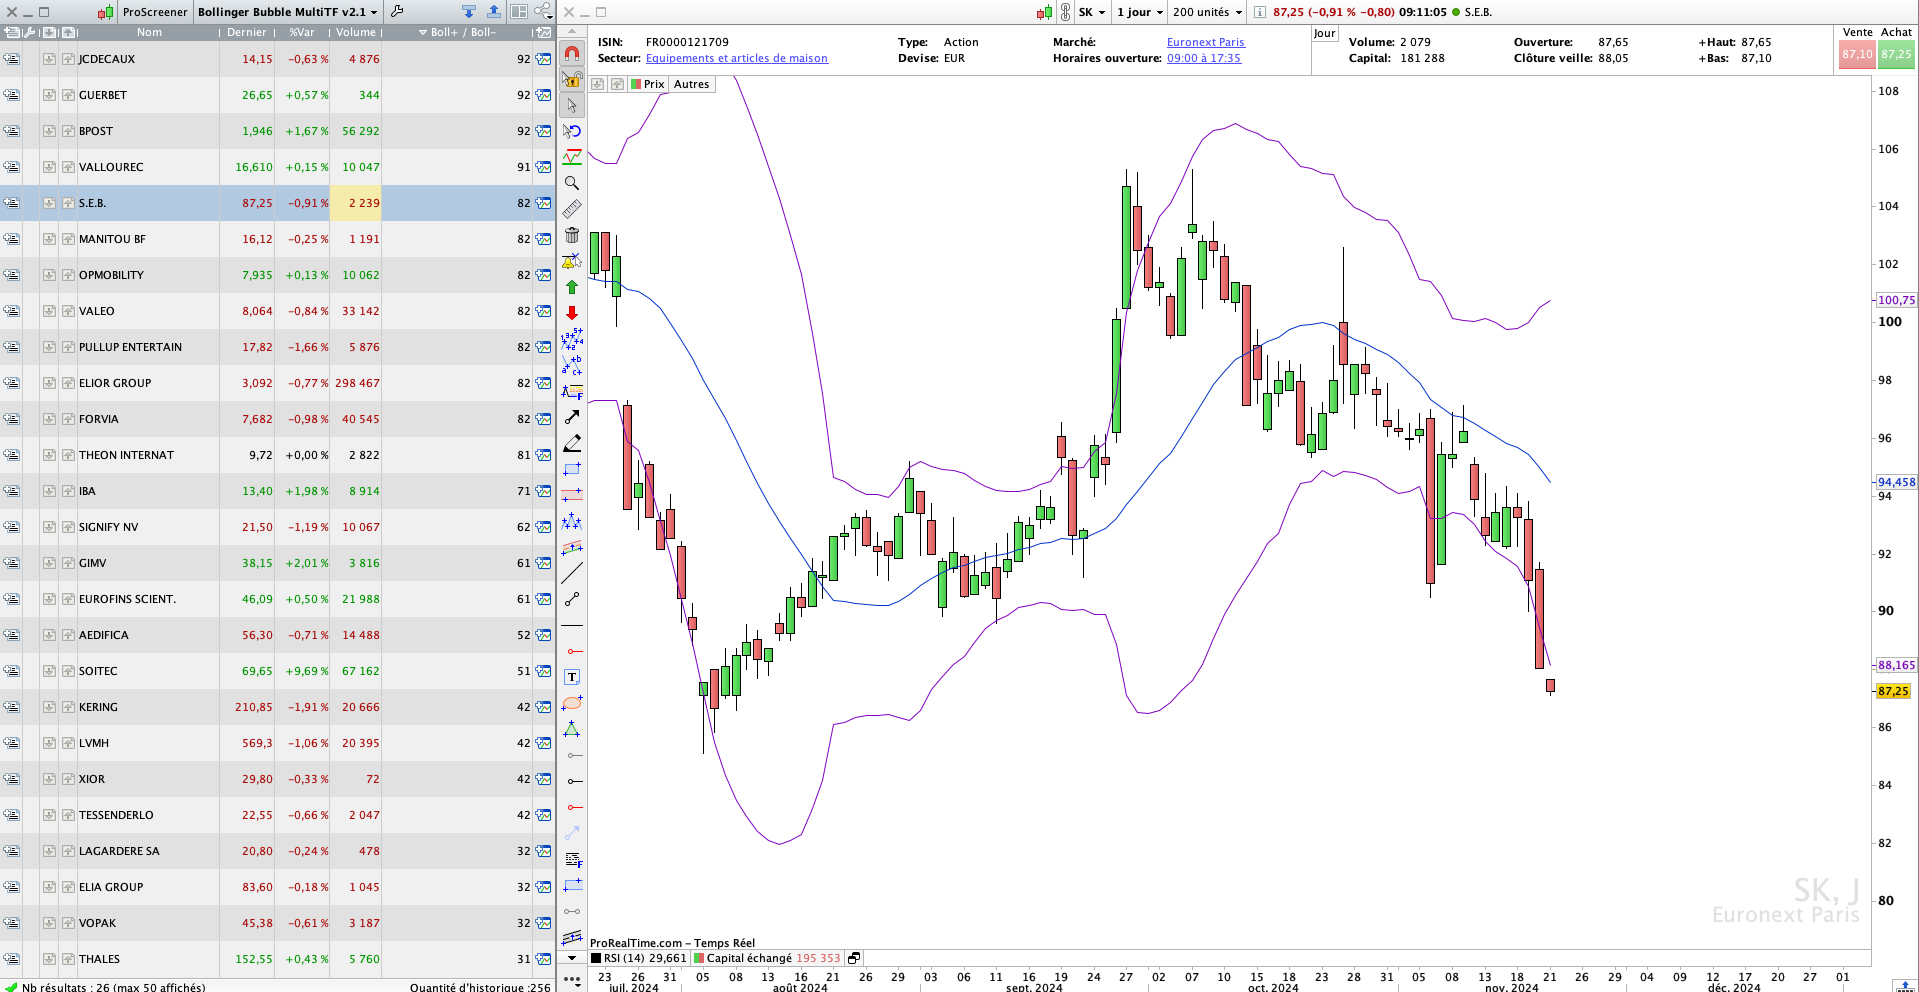The height and width of the screenshot is (992, 1919).
Task: Click the trash can delete tool
Action: [x=572, y=235]
